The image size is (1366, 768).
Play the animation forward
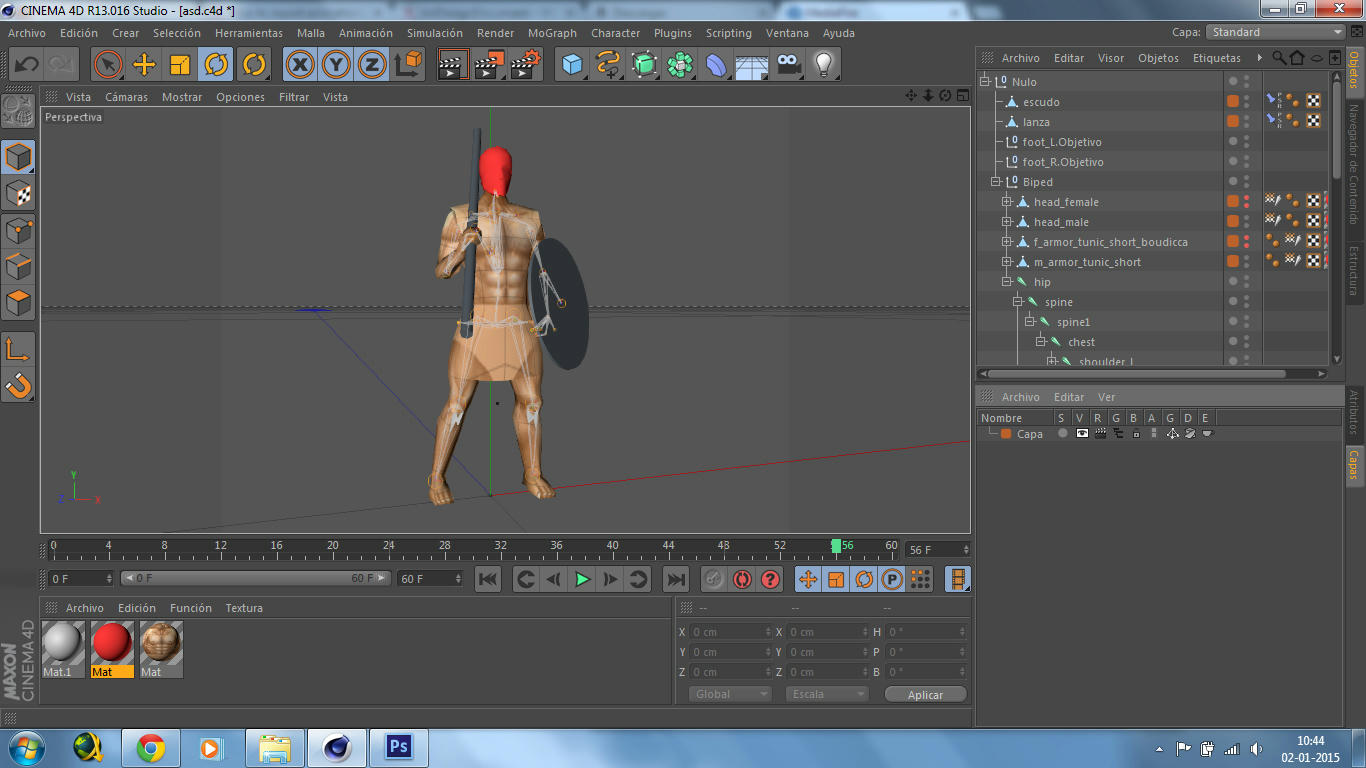[582, 579]
